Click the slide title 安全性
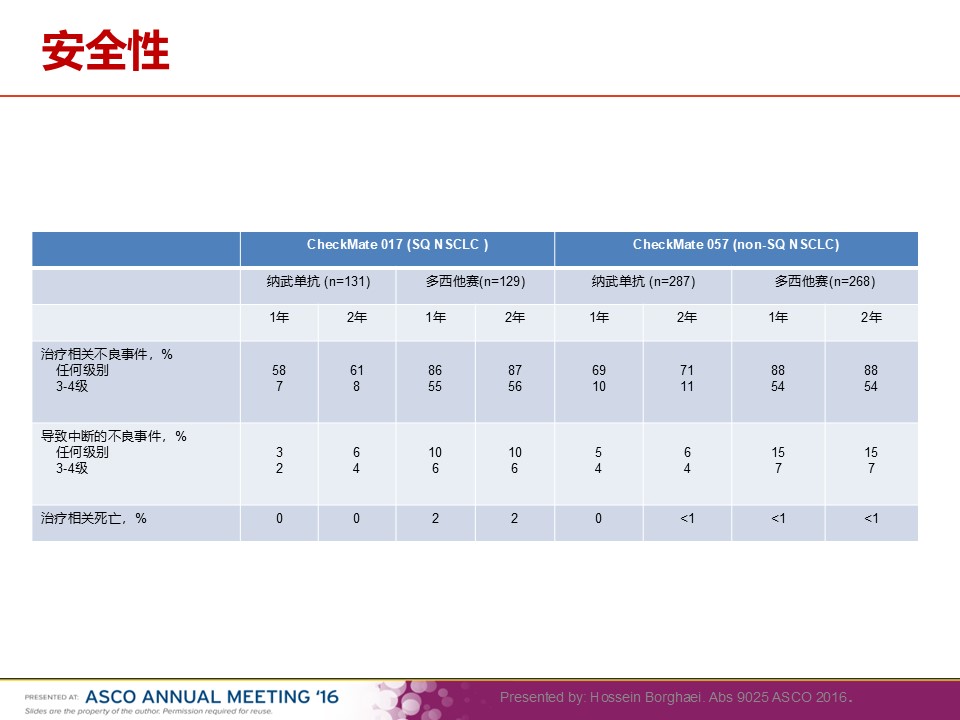960x720 pixels. click(105, 51)
